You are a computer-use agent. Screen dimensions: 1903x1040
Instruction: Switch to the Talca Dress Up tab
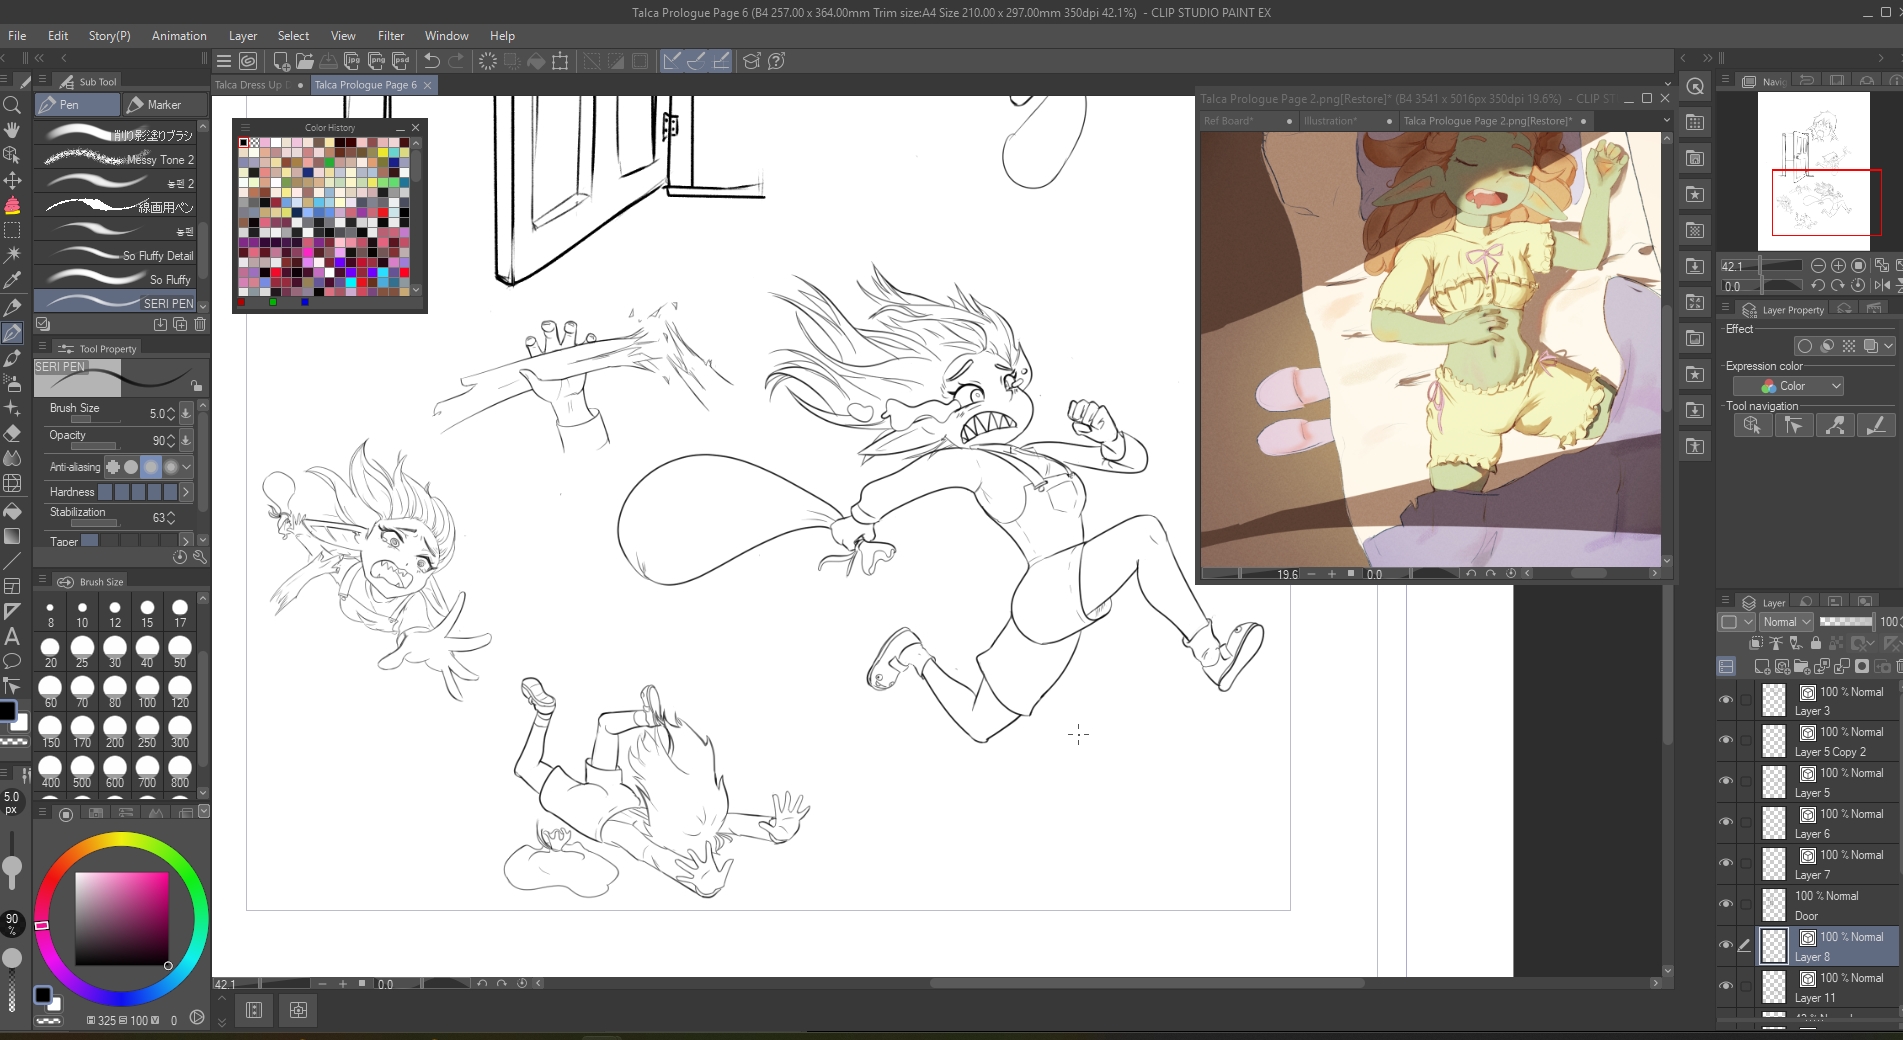coord(248,85)
